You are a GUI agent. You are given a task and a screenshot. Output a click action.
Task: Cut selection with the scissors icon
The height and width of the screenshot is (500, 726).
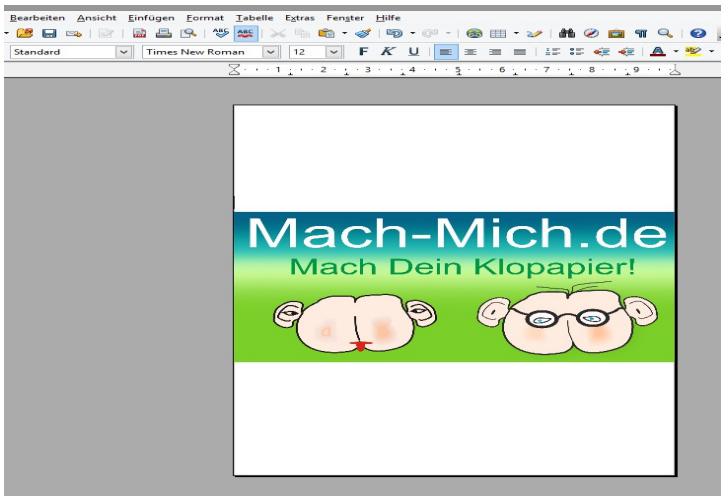point(278,33)
